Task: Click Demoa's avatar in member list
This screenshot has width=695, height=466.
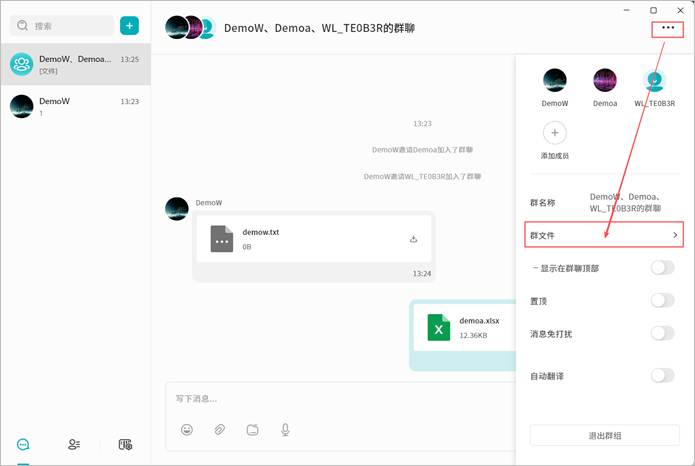Action: tap(605, 81)
